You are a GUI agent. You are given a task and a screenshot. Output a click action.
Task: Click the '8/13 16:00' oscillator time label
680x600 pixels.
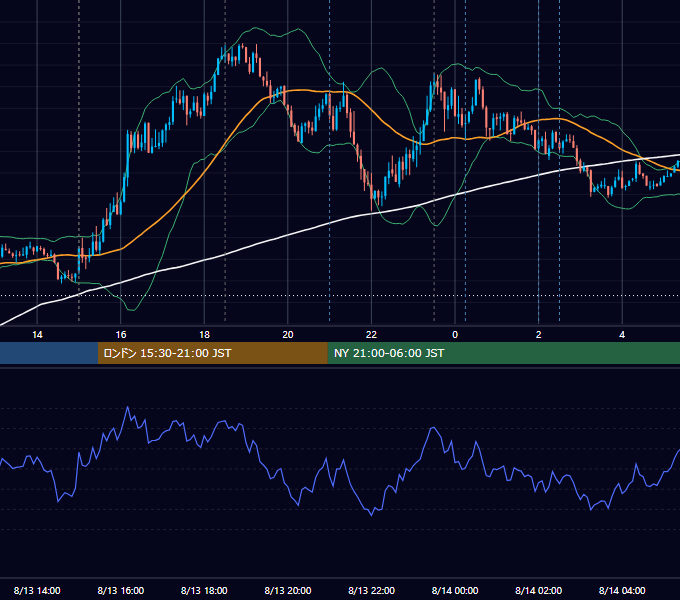click(x=121, y=590)
